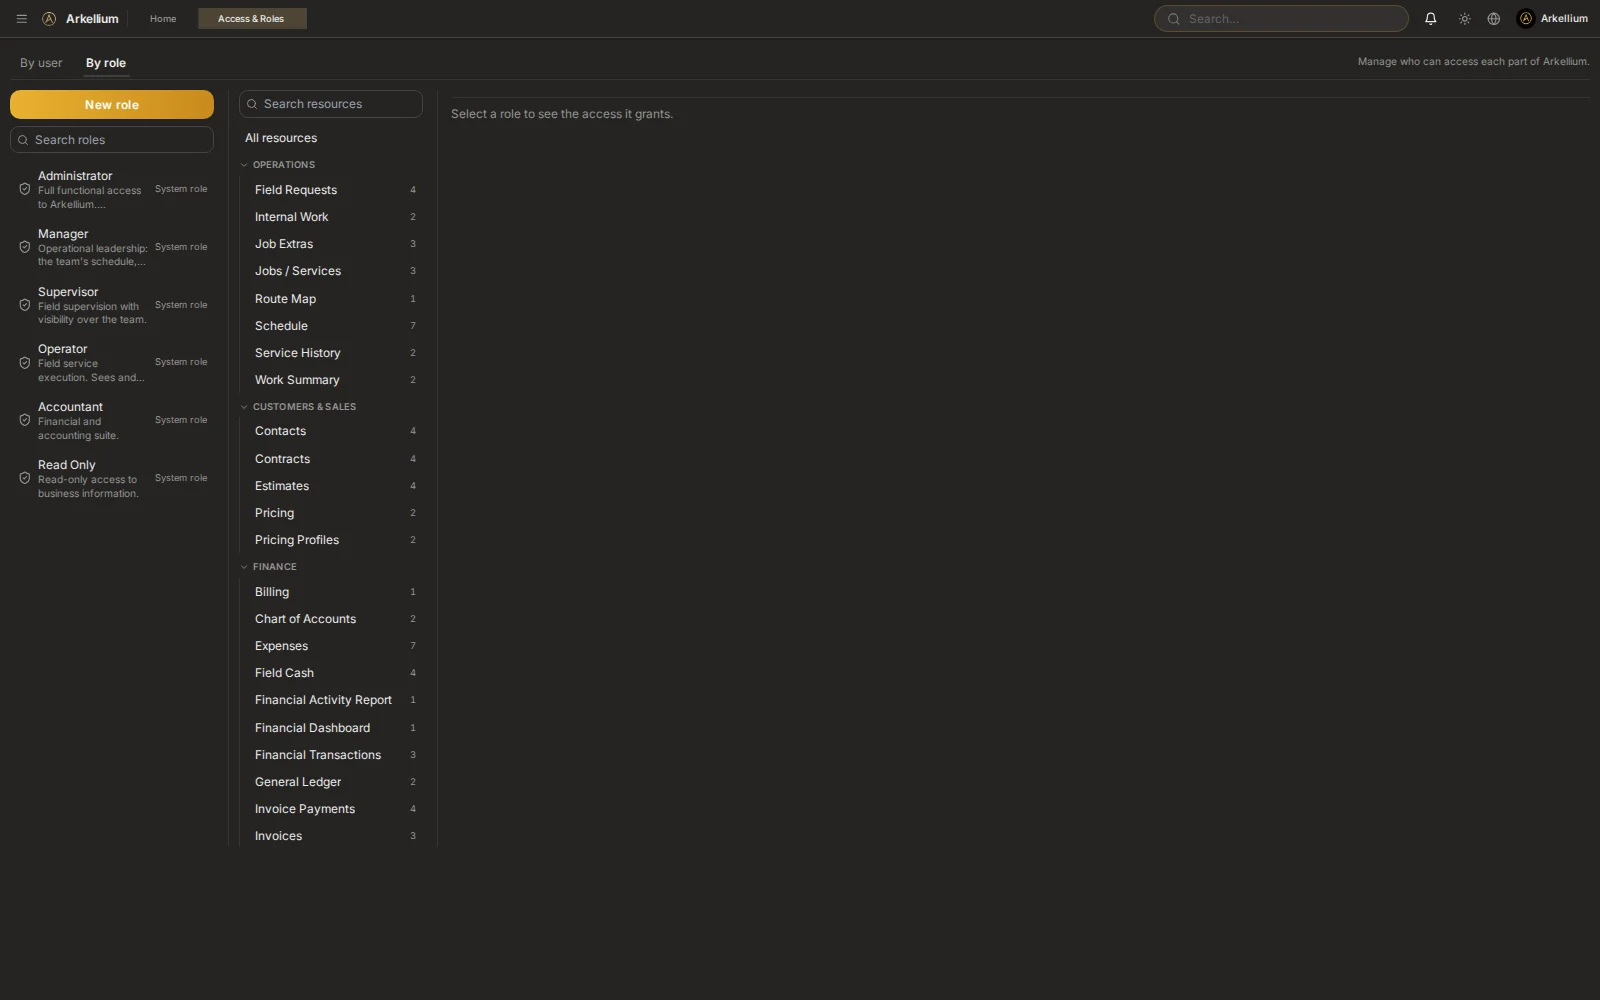Click the shield icon beside Supervisor
Image resolution: width=1600 pixels, height=1000 pixels.
click(25, 305)
